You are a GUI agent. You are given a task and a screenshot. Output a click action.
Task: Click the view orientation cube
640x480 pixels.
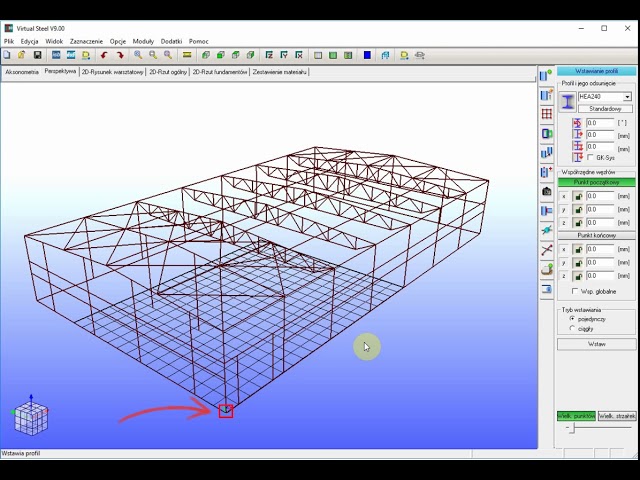coord(31,417)
